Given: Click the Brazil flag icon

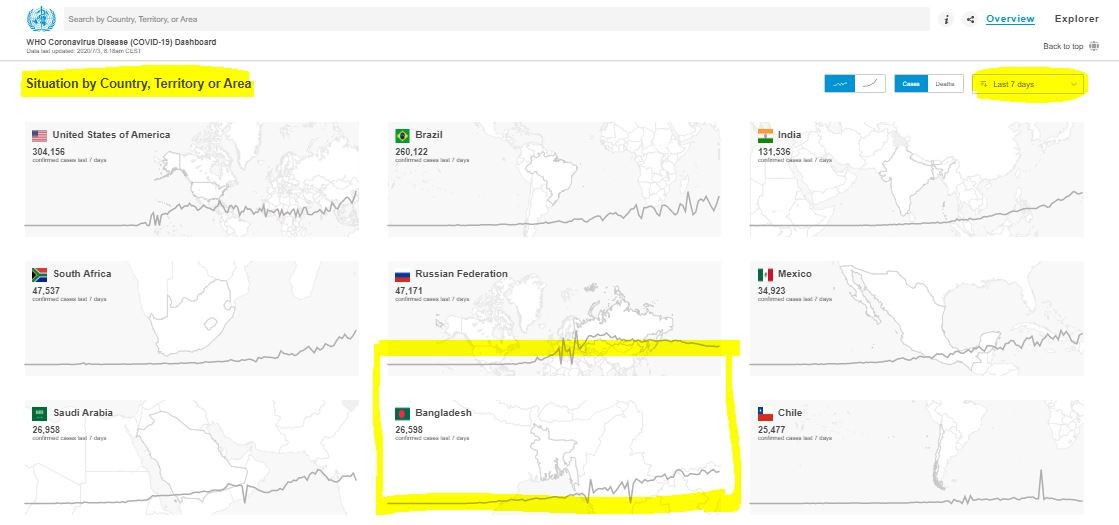Looking at the screenshot, I should (x=402, y=136).
